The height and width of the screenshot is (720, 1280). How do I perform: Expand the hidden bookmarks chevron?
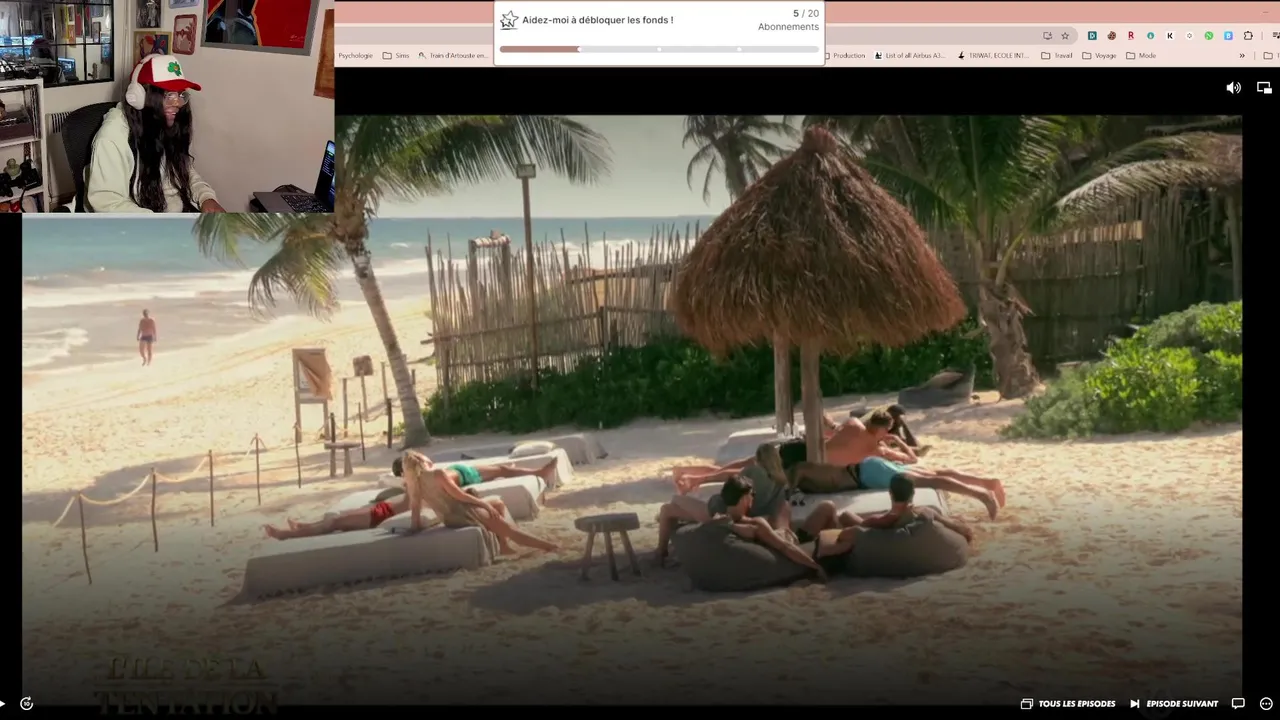1243,56
